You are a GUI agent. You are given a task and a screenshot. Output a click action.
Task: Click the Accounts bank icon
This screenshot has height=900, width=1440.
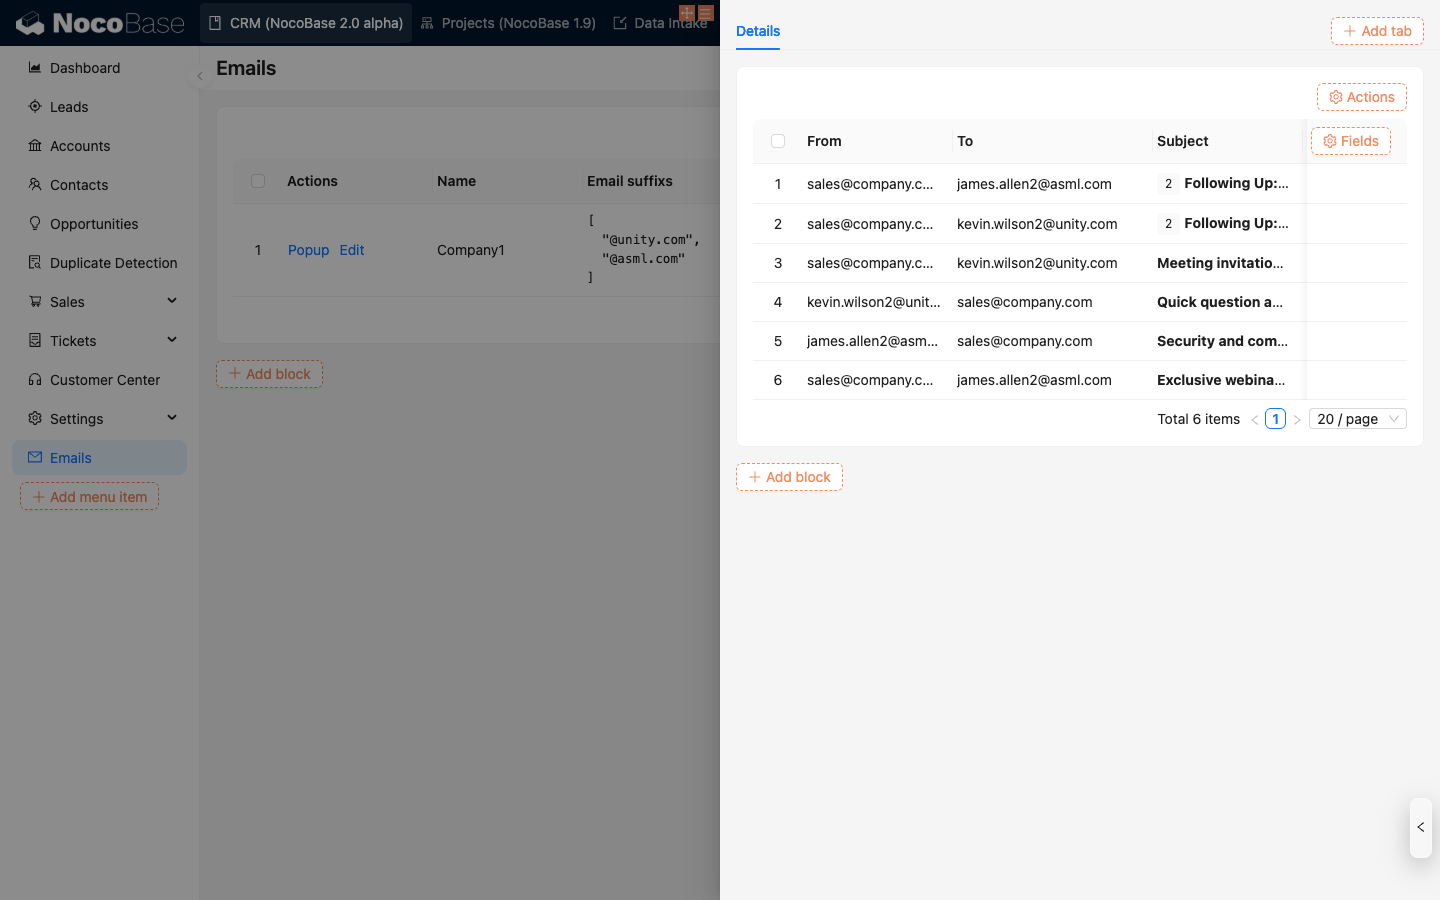click(x=35, y=146)
